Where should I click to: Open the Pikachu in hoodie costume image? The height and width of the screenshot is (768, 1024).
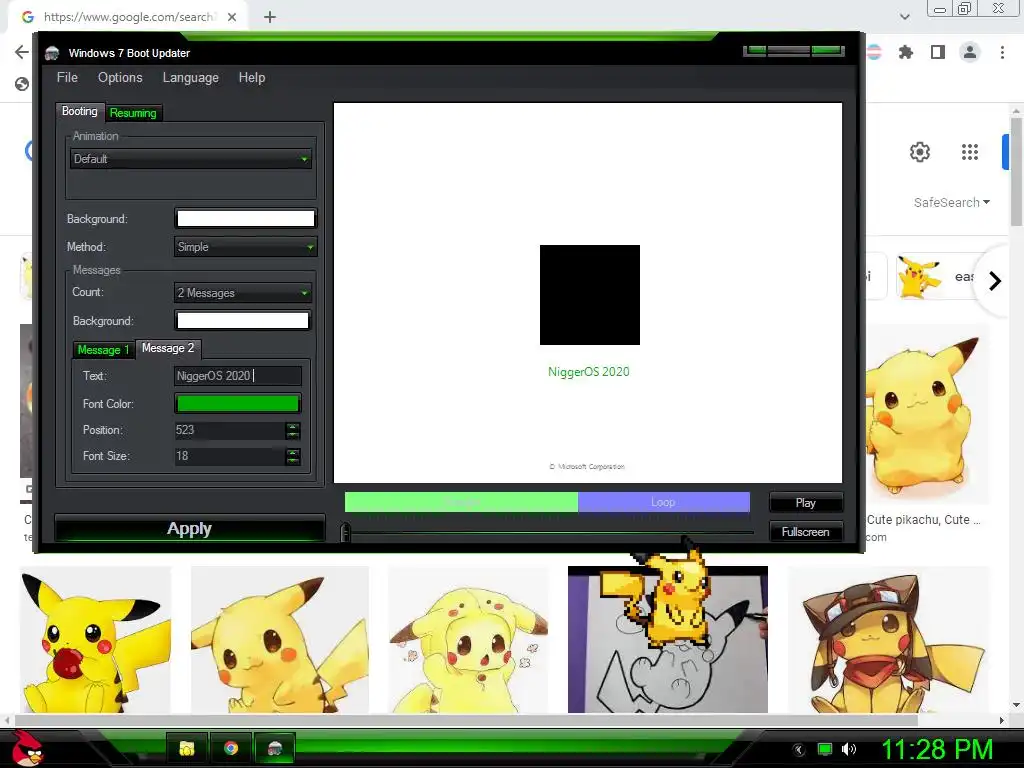click(468, 639)
